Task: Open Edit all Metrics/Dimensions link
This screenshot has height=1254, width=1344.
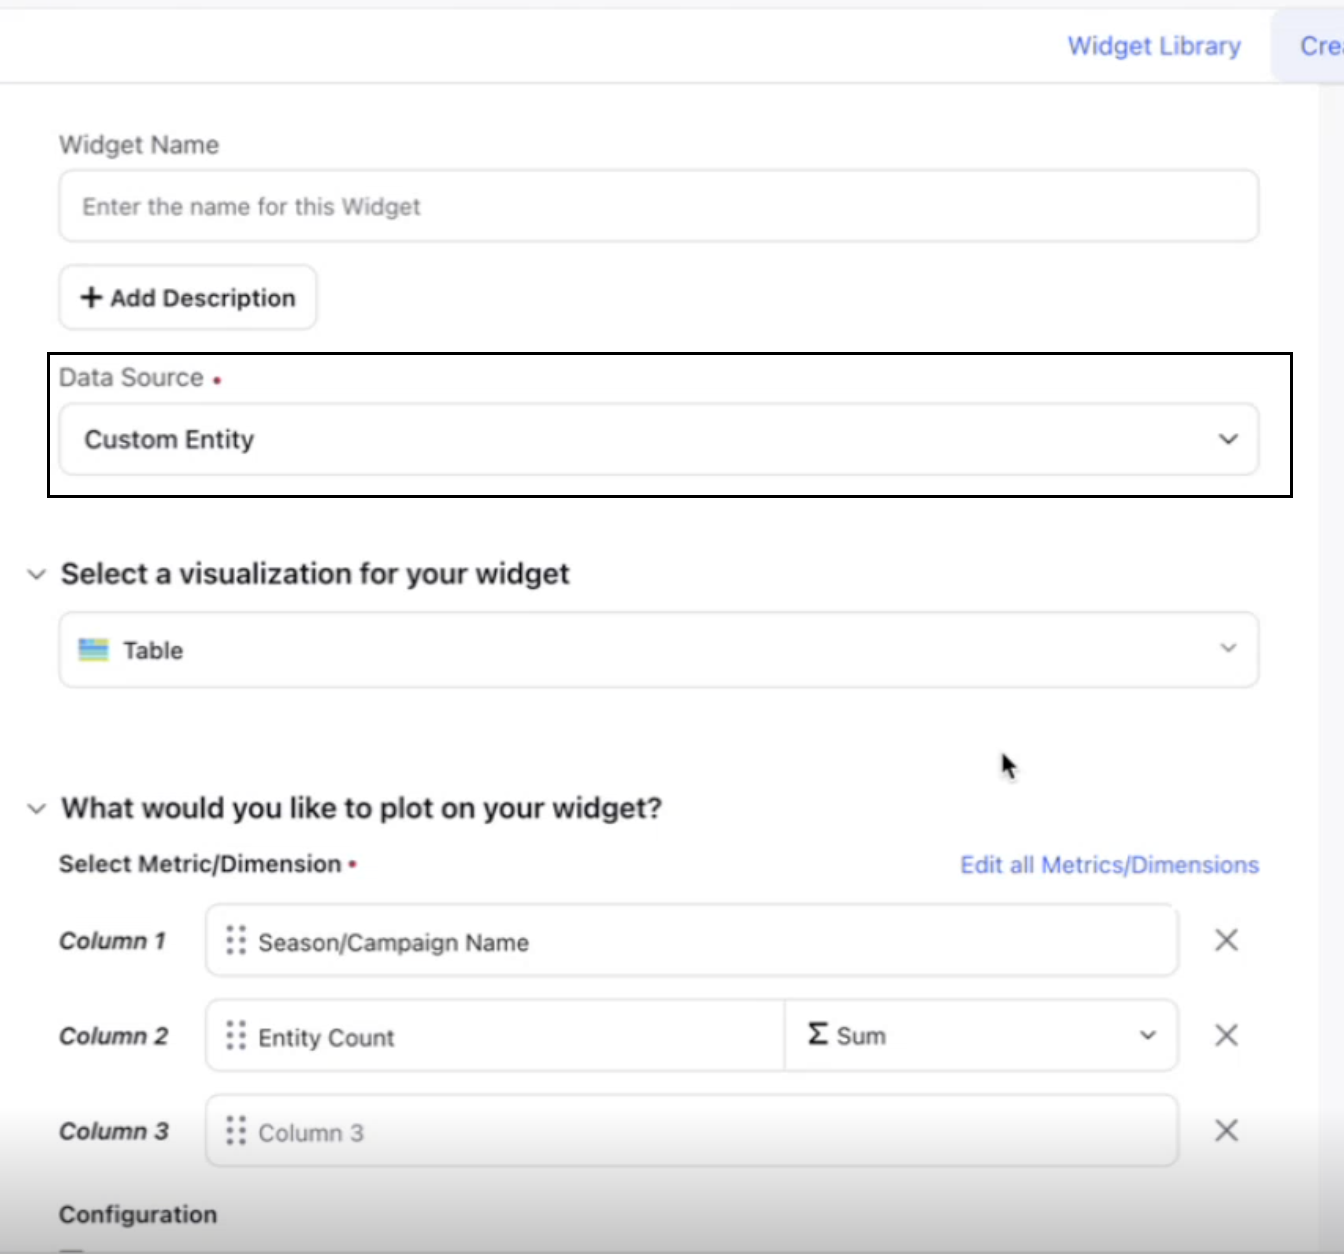Action: tap(1110, 865)
